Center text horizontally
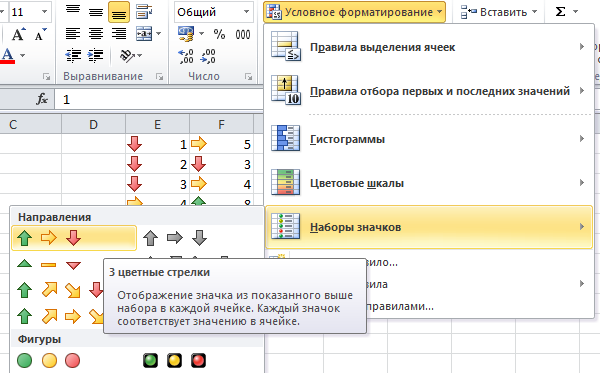 point(96,34)
